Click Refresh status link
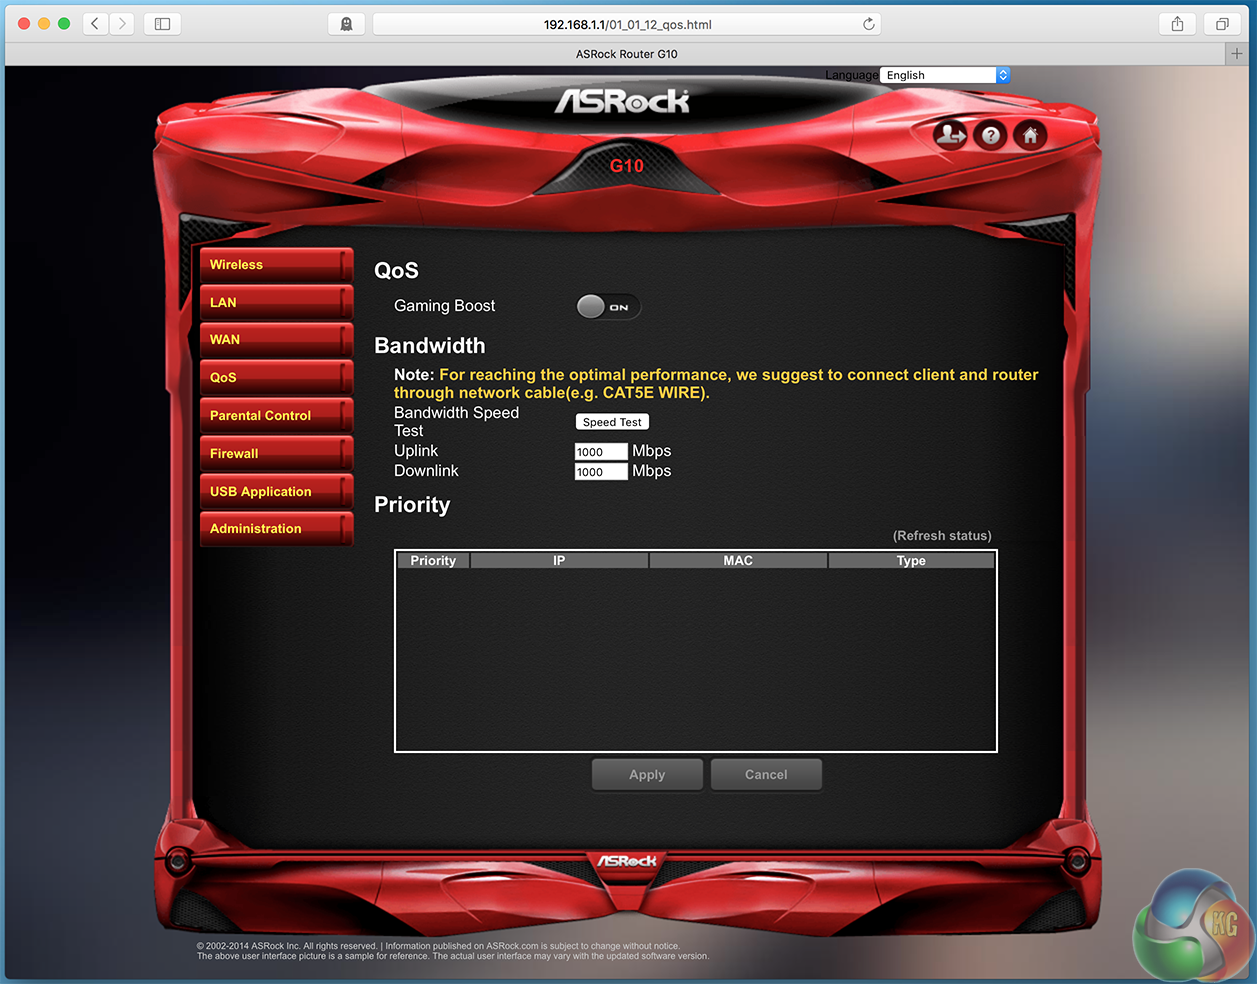 (x=942, y=536)
